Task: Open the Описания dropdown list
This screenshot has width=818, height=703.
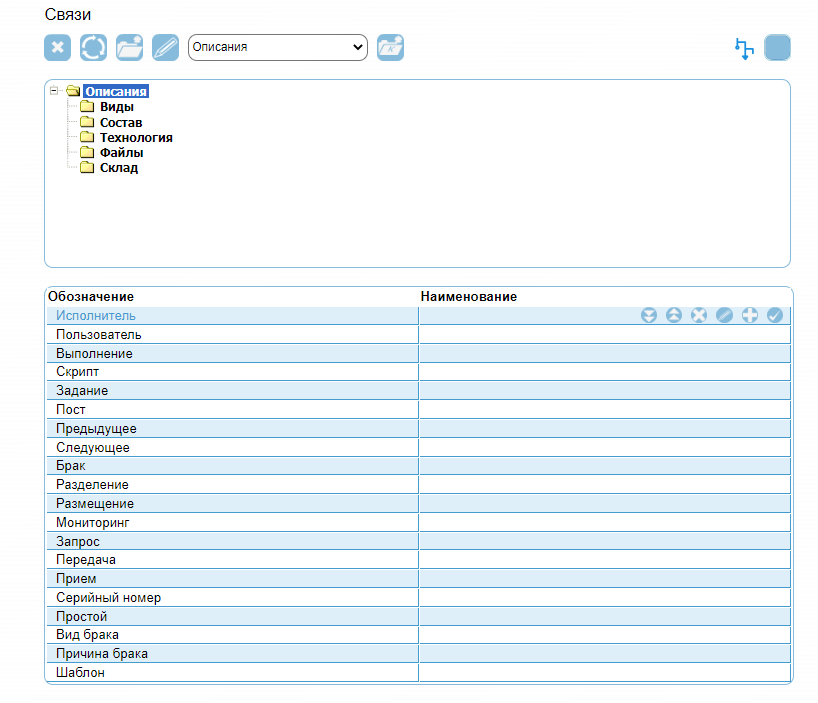Action: tap(278, 47)
